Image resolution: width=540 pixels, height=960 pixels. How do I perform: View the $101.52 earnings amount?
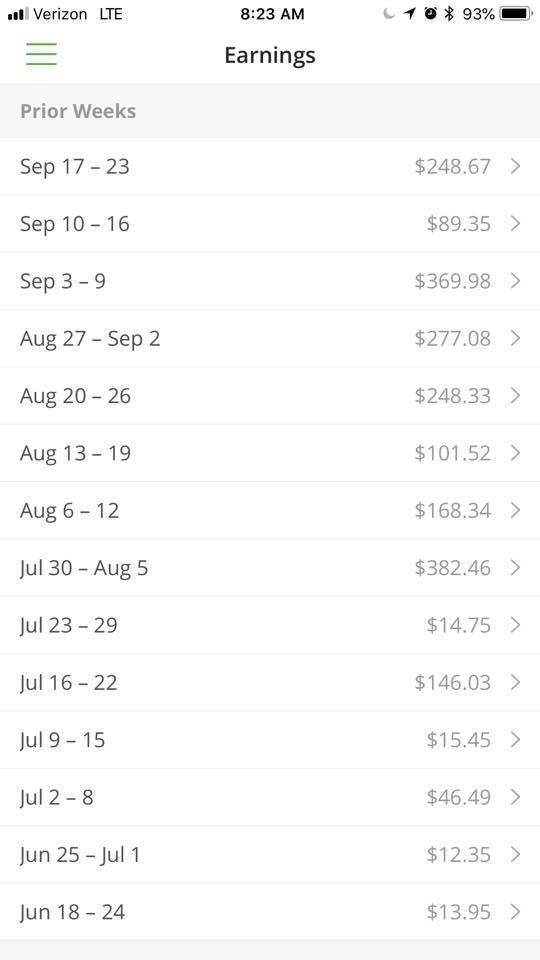(x=452, y=453)
